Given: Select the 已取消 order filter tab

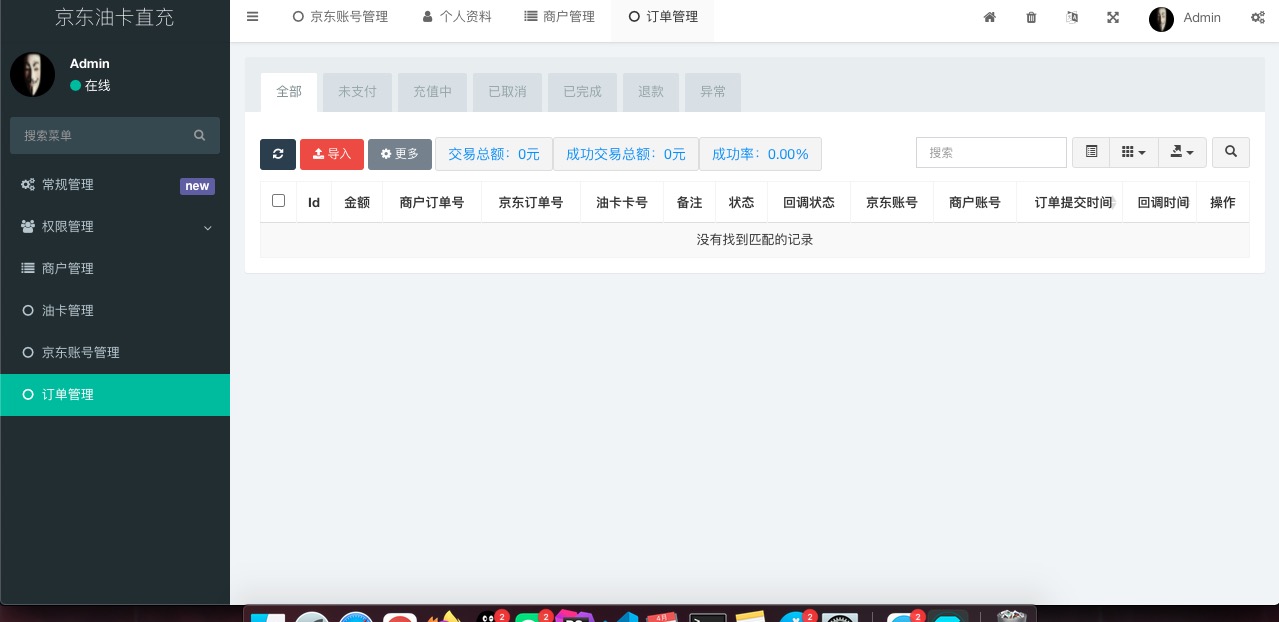Looking at the screenshot, I should (507, 92).
